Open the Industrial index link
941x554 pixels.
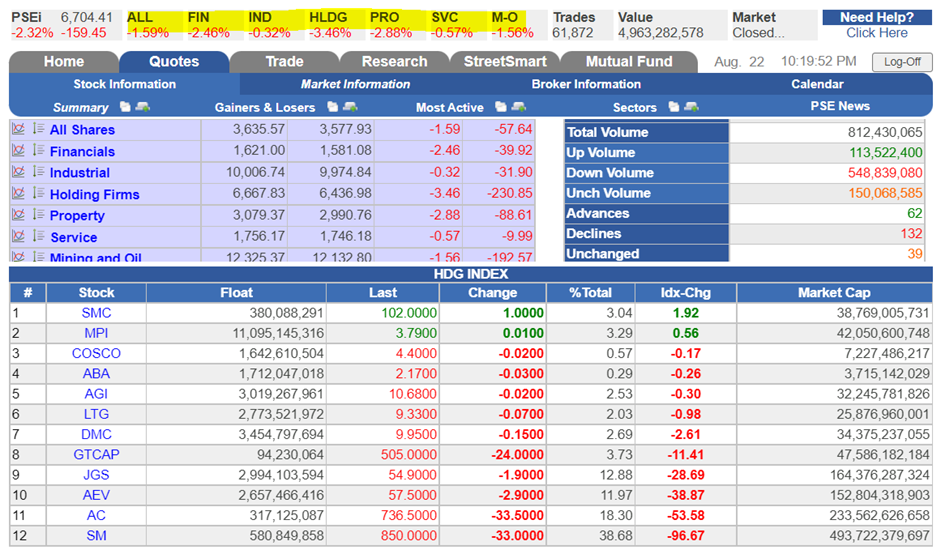tap(80, 173)
